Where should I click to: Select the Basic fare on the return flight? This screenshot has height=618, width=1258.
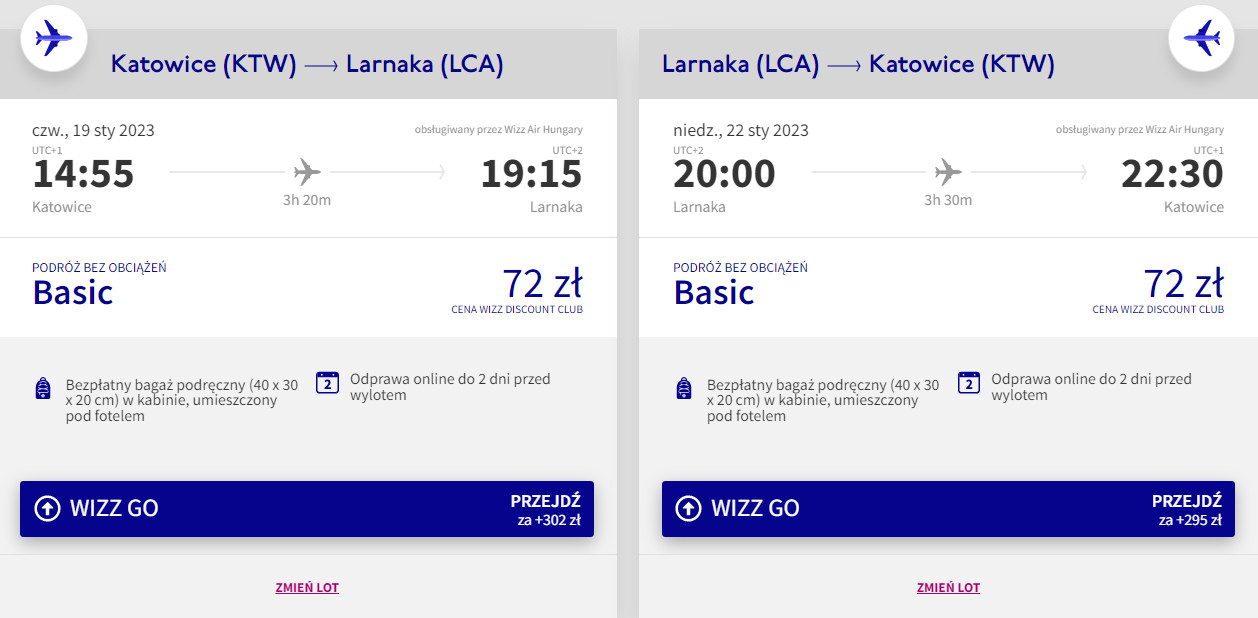click(x=714, y=292)
